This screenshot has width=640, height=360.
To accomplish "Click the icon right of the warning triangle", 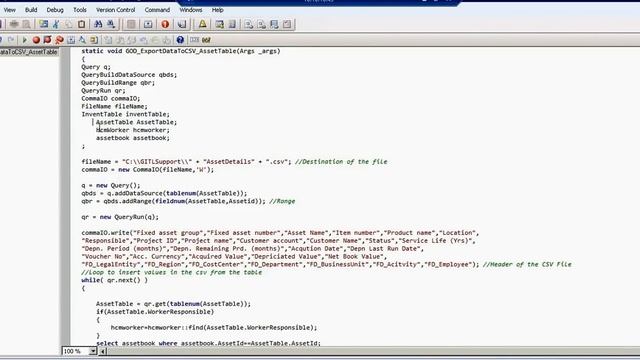I will (x=219, y=24).
